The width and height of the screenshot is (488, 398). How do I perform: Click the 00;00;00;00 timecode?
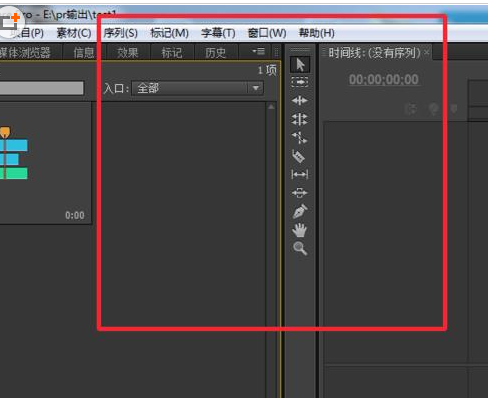click(384, 79)
